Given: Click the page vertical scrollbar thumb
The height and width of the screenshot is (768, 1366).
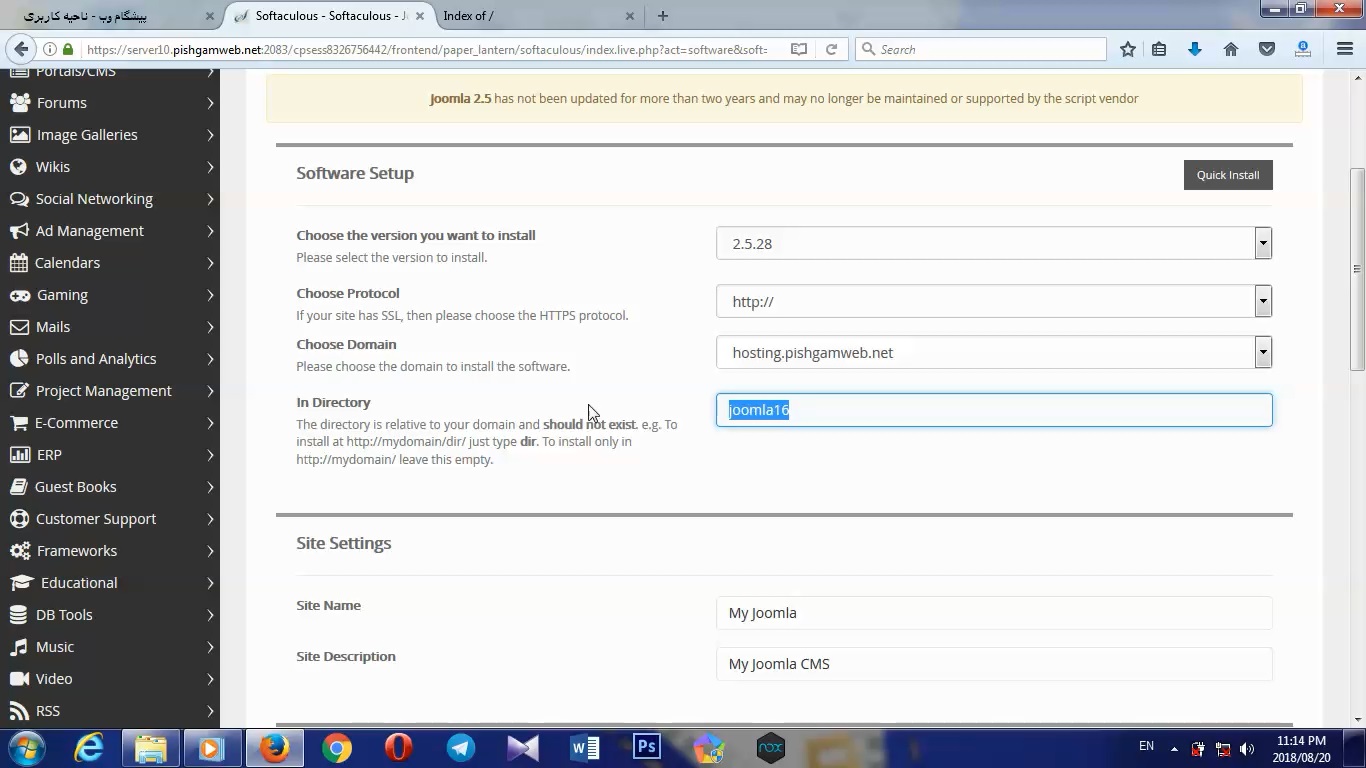Looking at the screenshot, I should 1357,270.
